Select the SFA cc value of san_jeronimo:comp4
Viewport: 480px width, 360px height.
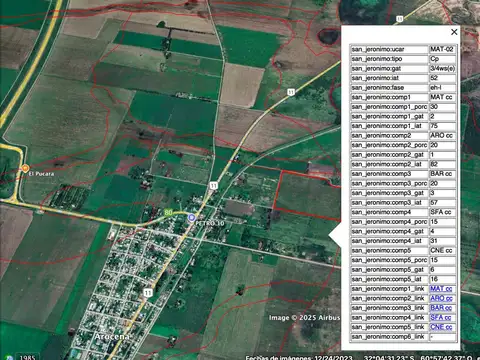(442, 212)
